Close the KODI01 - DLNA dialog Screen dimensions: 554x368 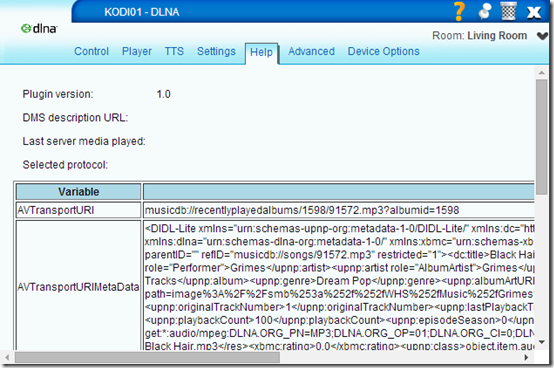point(534,12)
